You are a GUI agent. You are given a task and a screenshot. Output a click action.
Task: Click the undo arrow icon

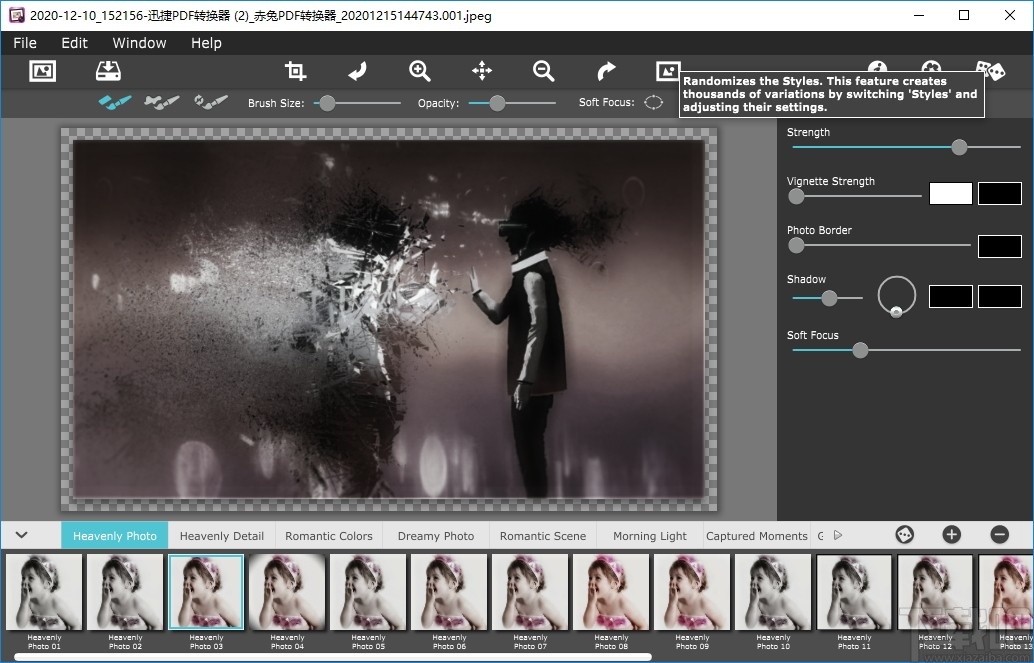[x=357, y=71]
